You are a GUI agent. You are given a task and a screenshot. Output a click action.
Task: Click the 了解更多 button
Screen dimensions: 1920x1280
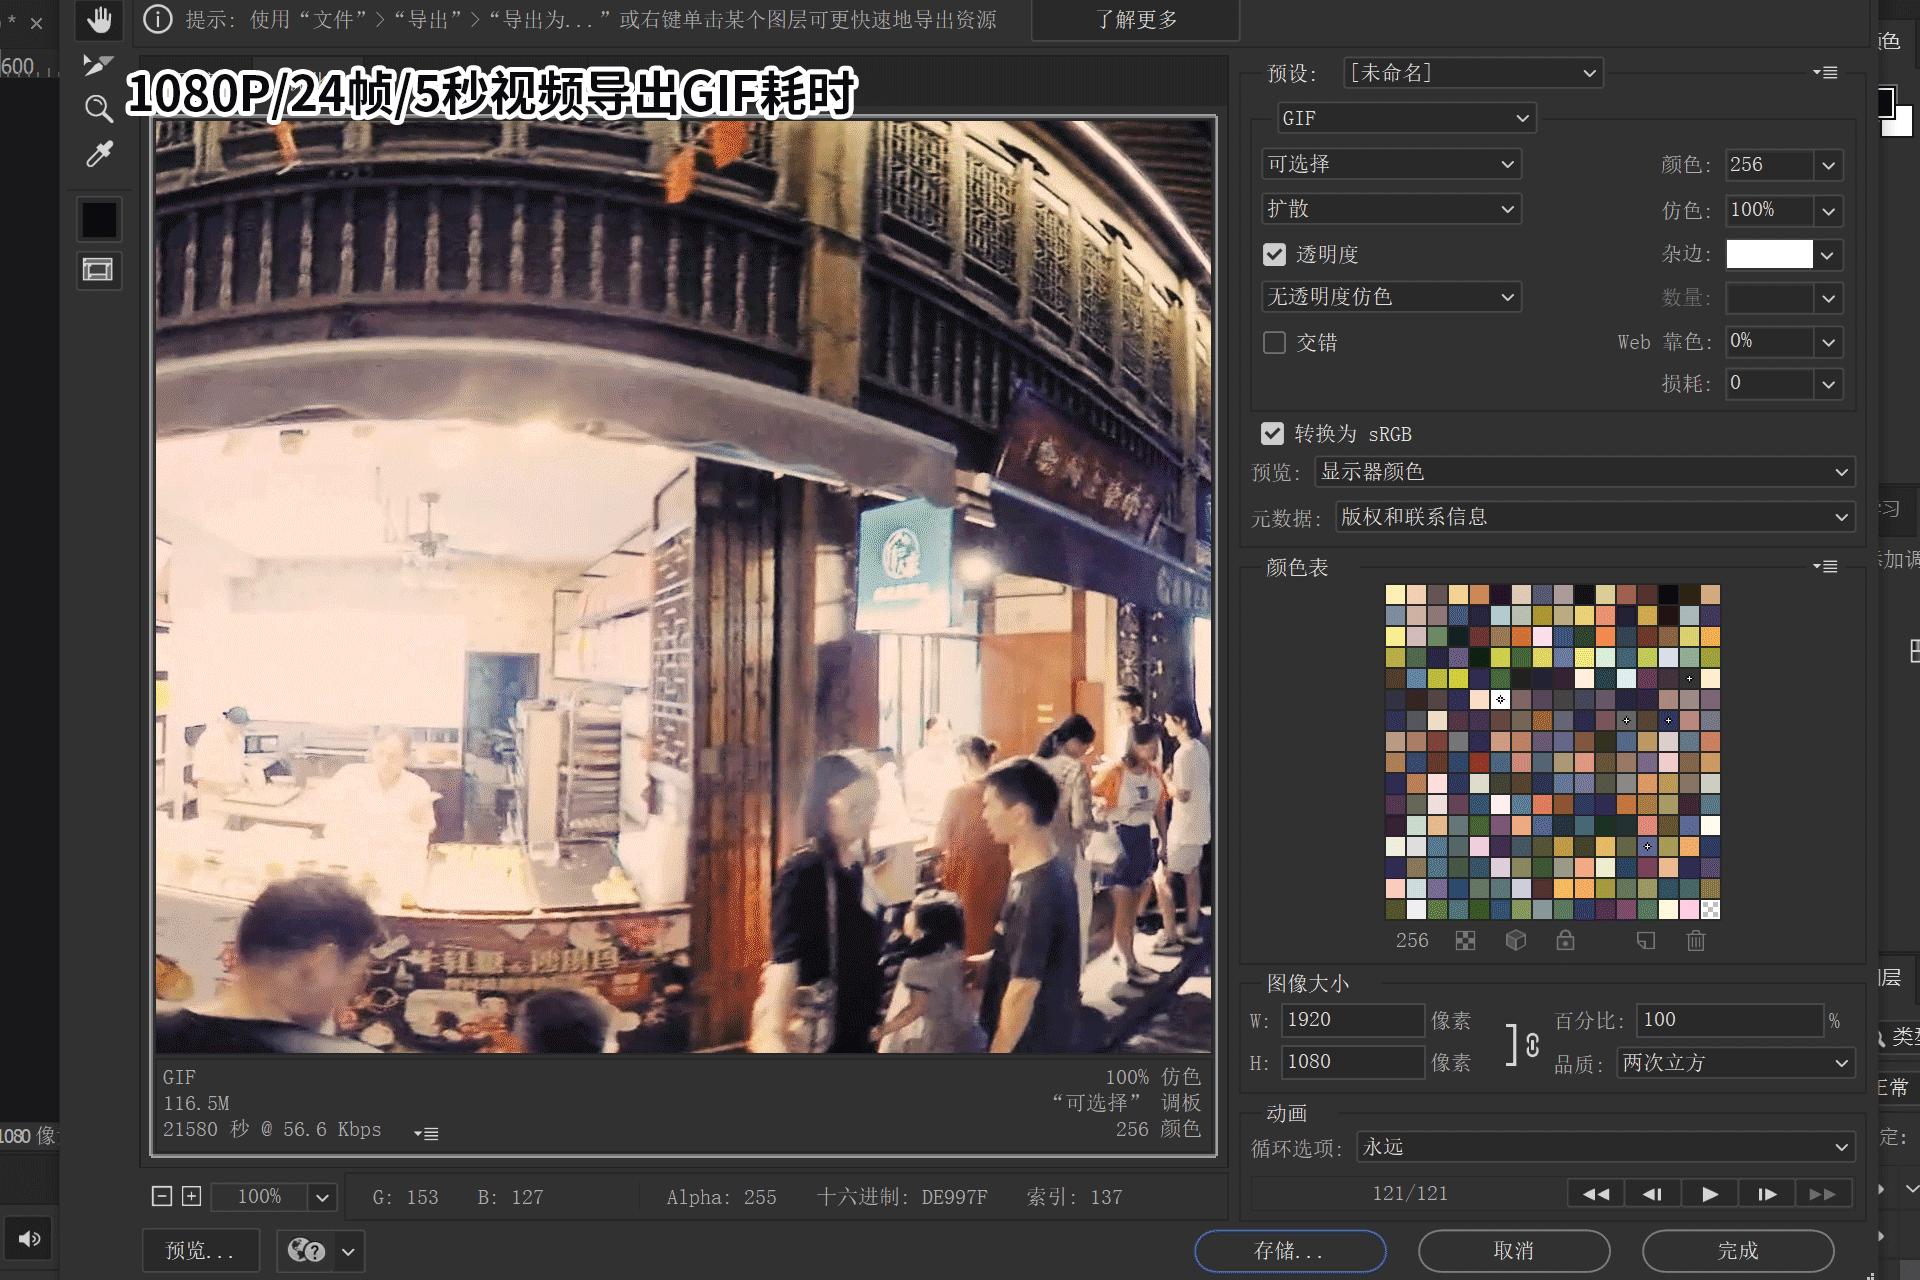click(1135, 20)
